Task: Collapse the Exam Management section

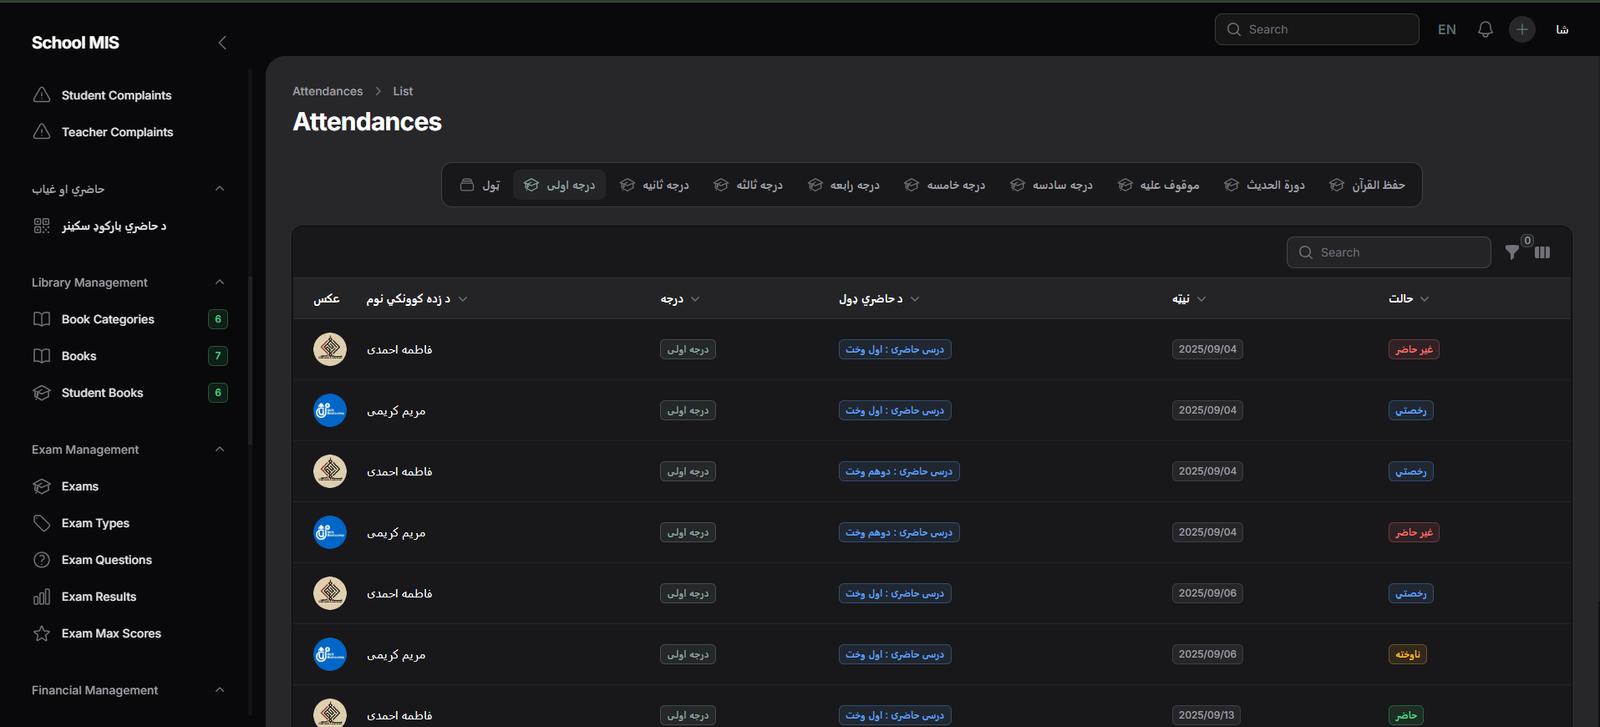Action: [219, 450]
